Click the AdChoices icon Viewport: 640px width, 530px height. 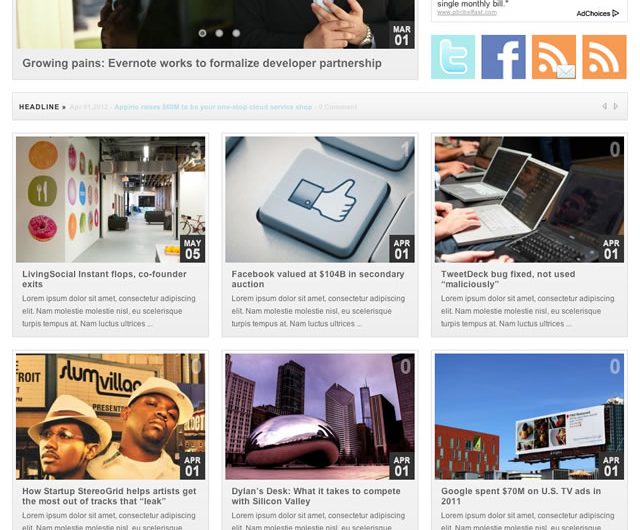point(616,13)
